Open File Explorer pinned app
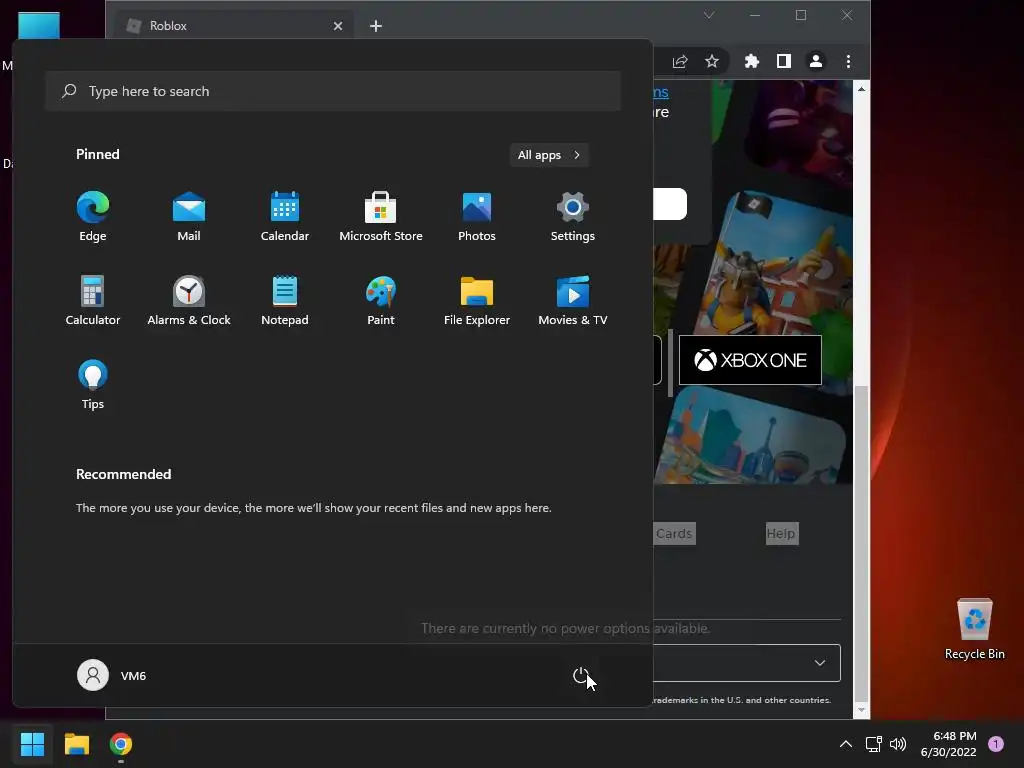The image size is (1024, 768). point(477,301)
